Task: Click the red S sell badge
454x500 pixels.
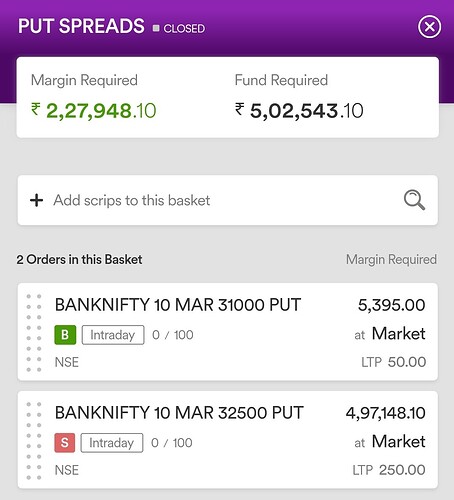Action: [x=65, y=443]
